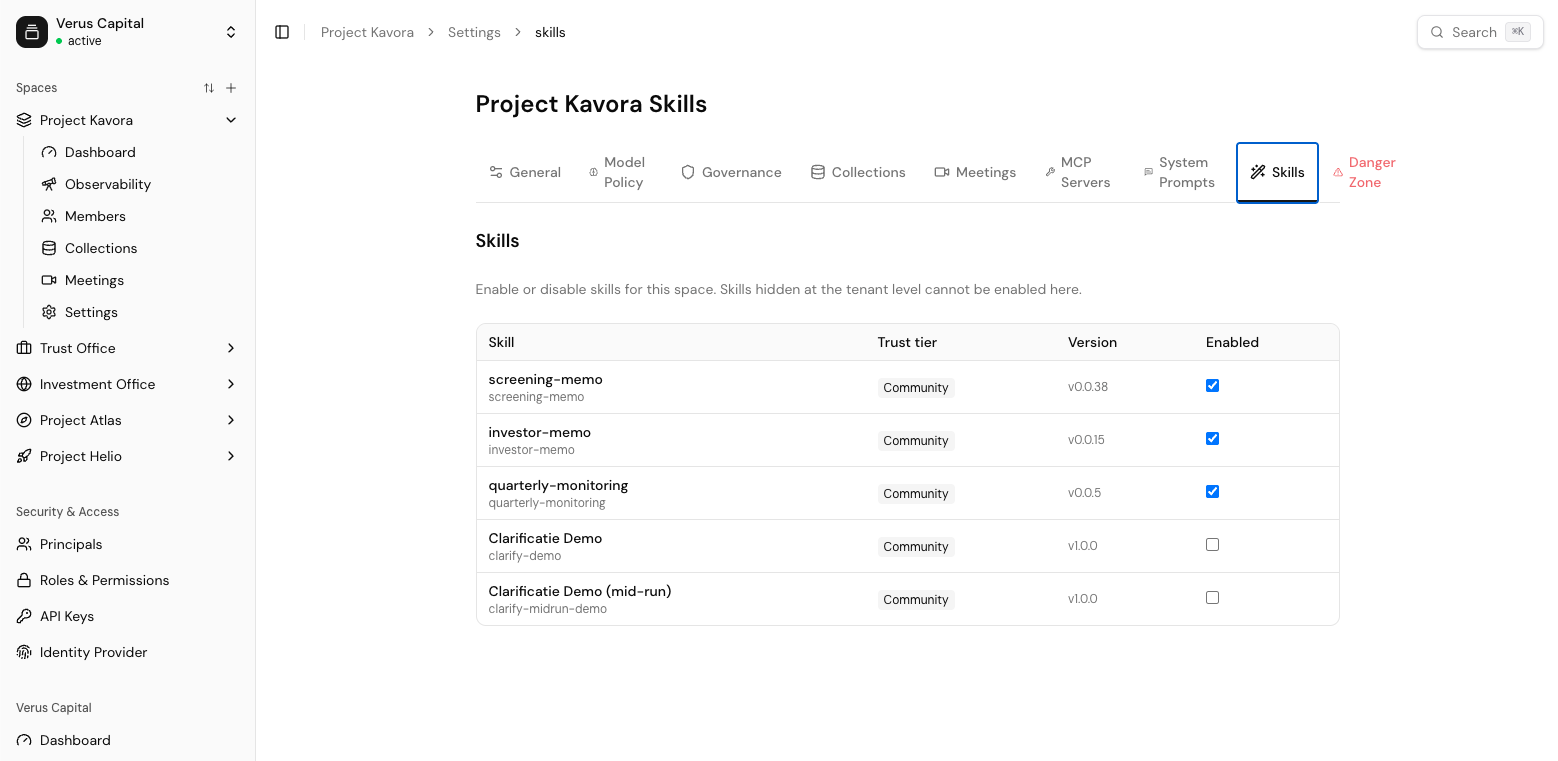
Task: Collapse the Project Kavora space
Action: (x=231, y=120)
